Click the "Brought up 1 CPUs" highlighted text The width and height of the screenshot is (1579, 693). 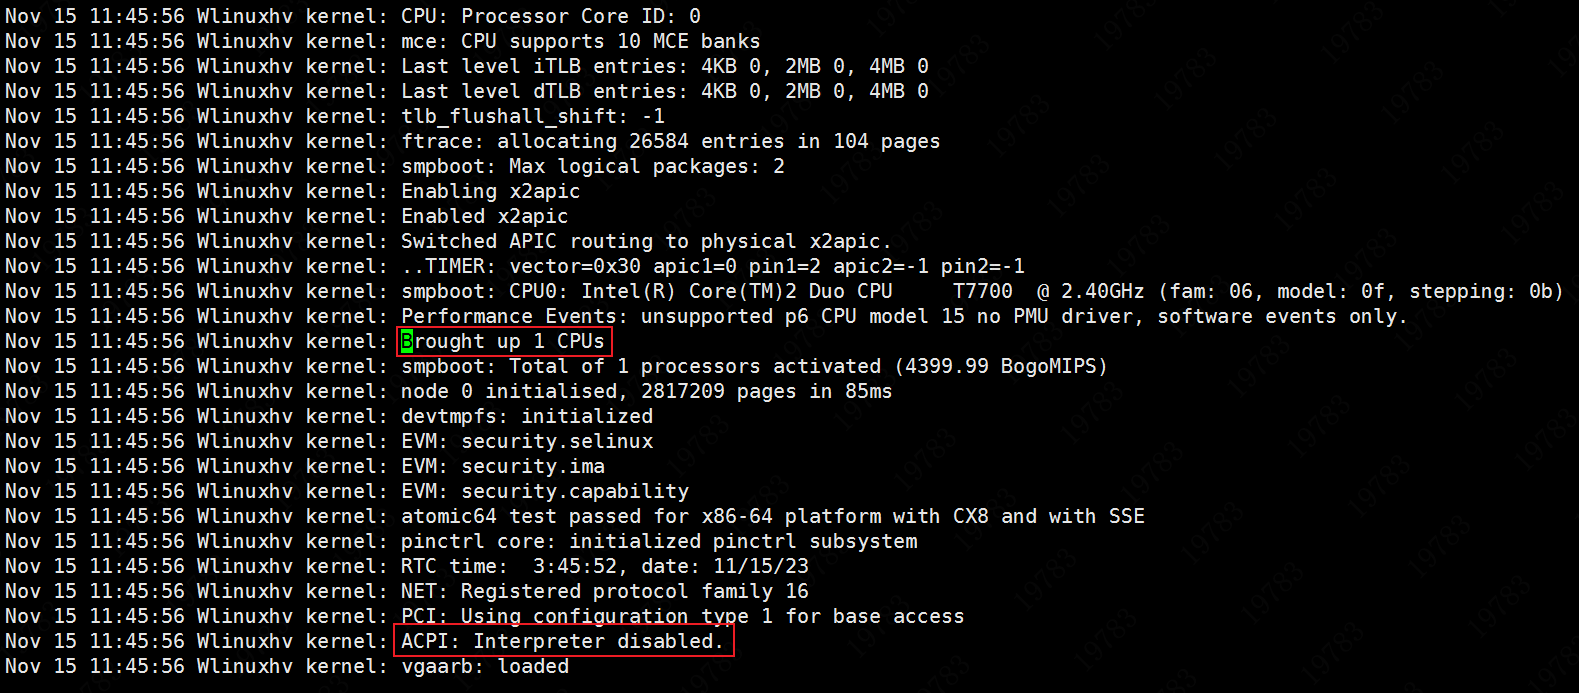coord(503,341)
